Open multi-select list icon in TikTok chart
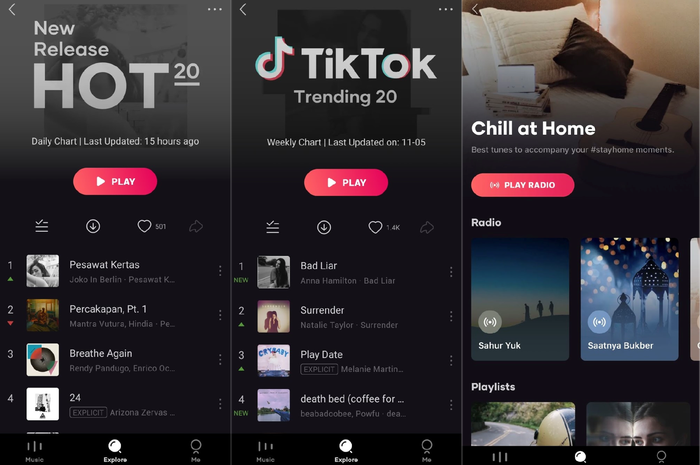This screenshot has height=465, width=700. point(272,227)
